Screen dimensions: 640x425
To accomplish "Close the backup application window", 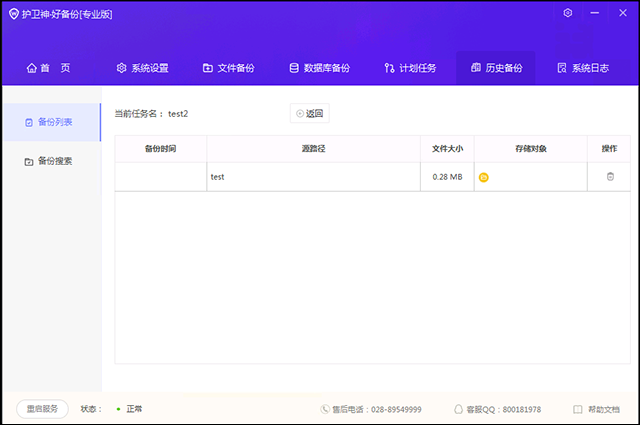I will [623, 13].
